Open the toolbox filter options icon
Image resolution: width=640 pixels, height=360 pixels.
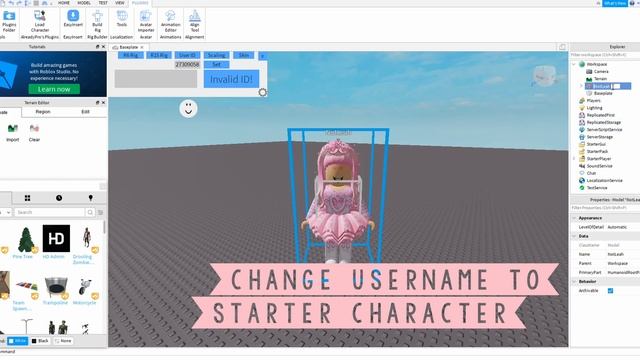(100, 212)
